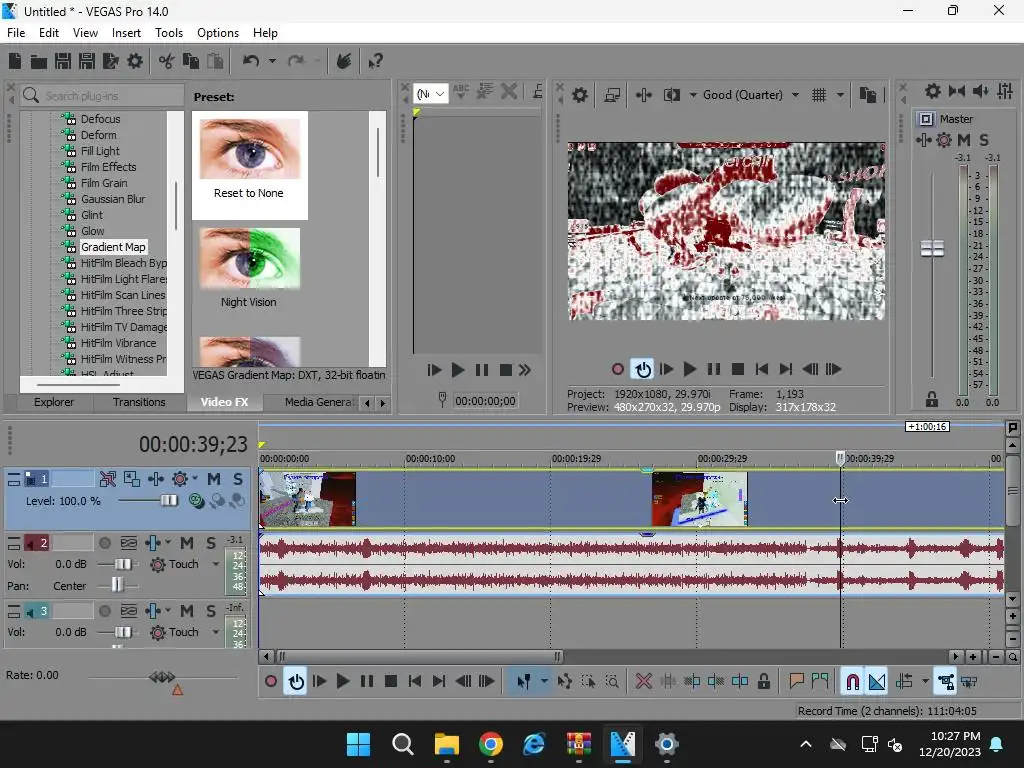This screenshot has height=768, width=1024.
Task: Play the trimmer window
Action: [x=458, y=370]
